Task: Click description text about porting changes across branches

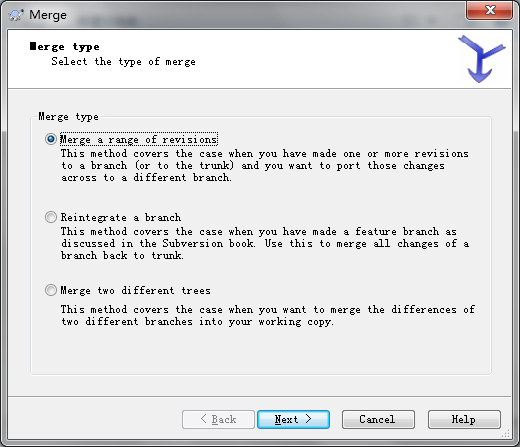Action: [x=265, y=166]
